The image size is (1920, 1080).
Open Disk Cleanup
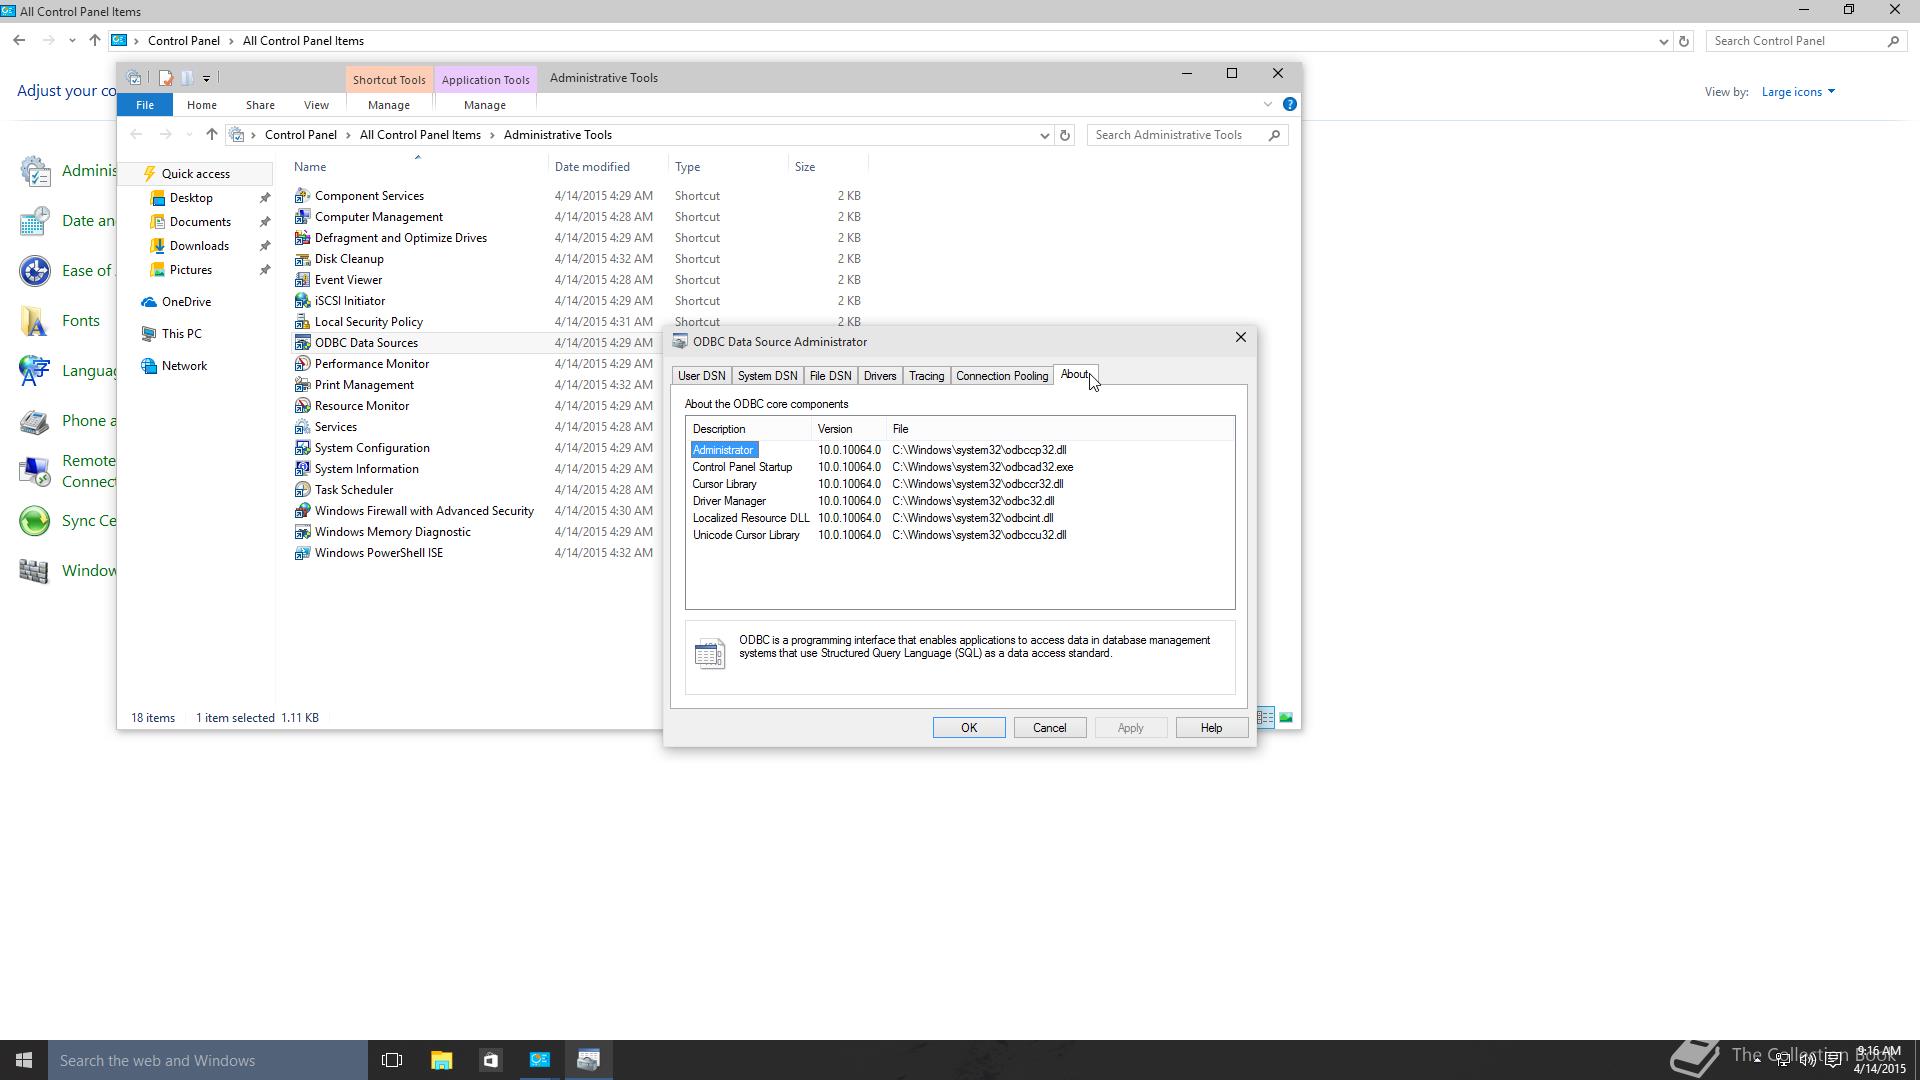(348, 258)
